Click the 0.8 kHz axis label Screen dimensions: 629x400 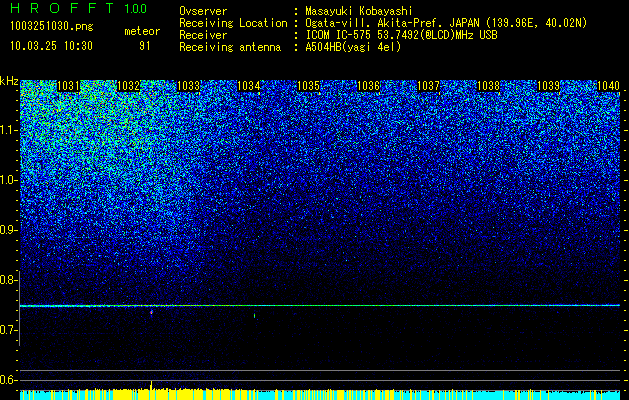7,280
